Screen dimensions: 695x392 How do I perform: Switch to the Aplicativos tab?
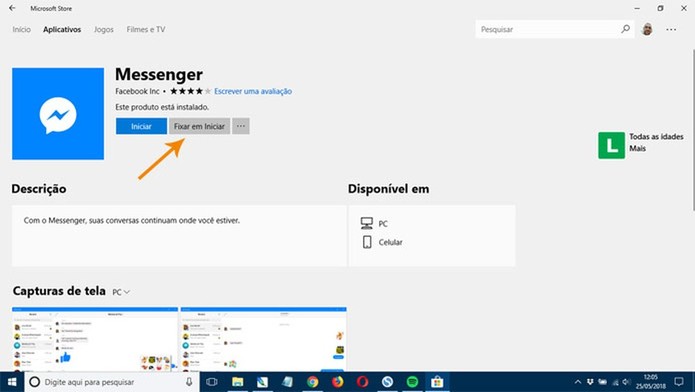click(62, 29)
